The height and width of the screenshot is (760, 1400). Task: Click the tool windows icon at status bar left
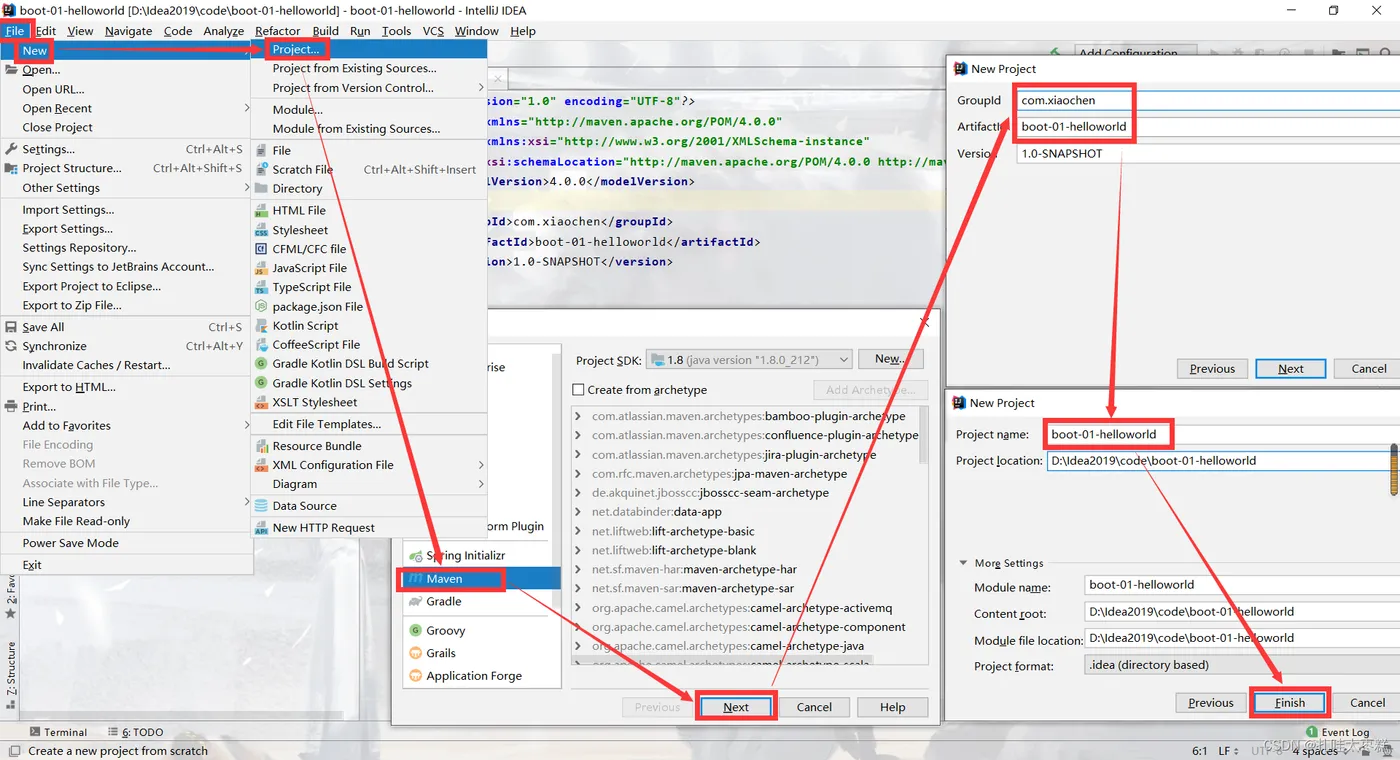click(12, 751)
